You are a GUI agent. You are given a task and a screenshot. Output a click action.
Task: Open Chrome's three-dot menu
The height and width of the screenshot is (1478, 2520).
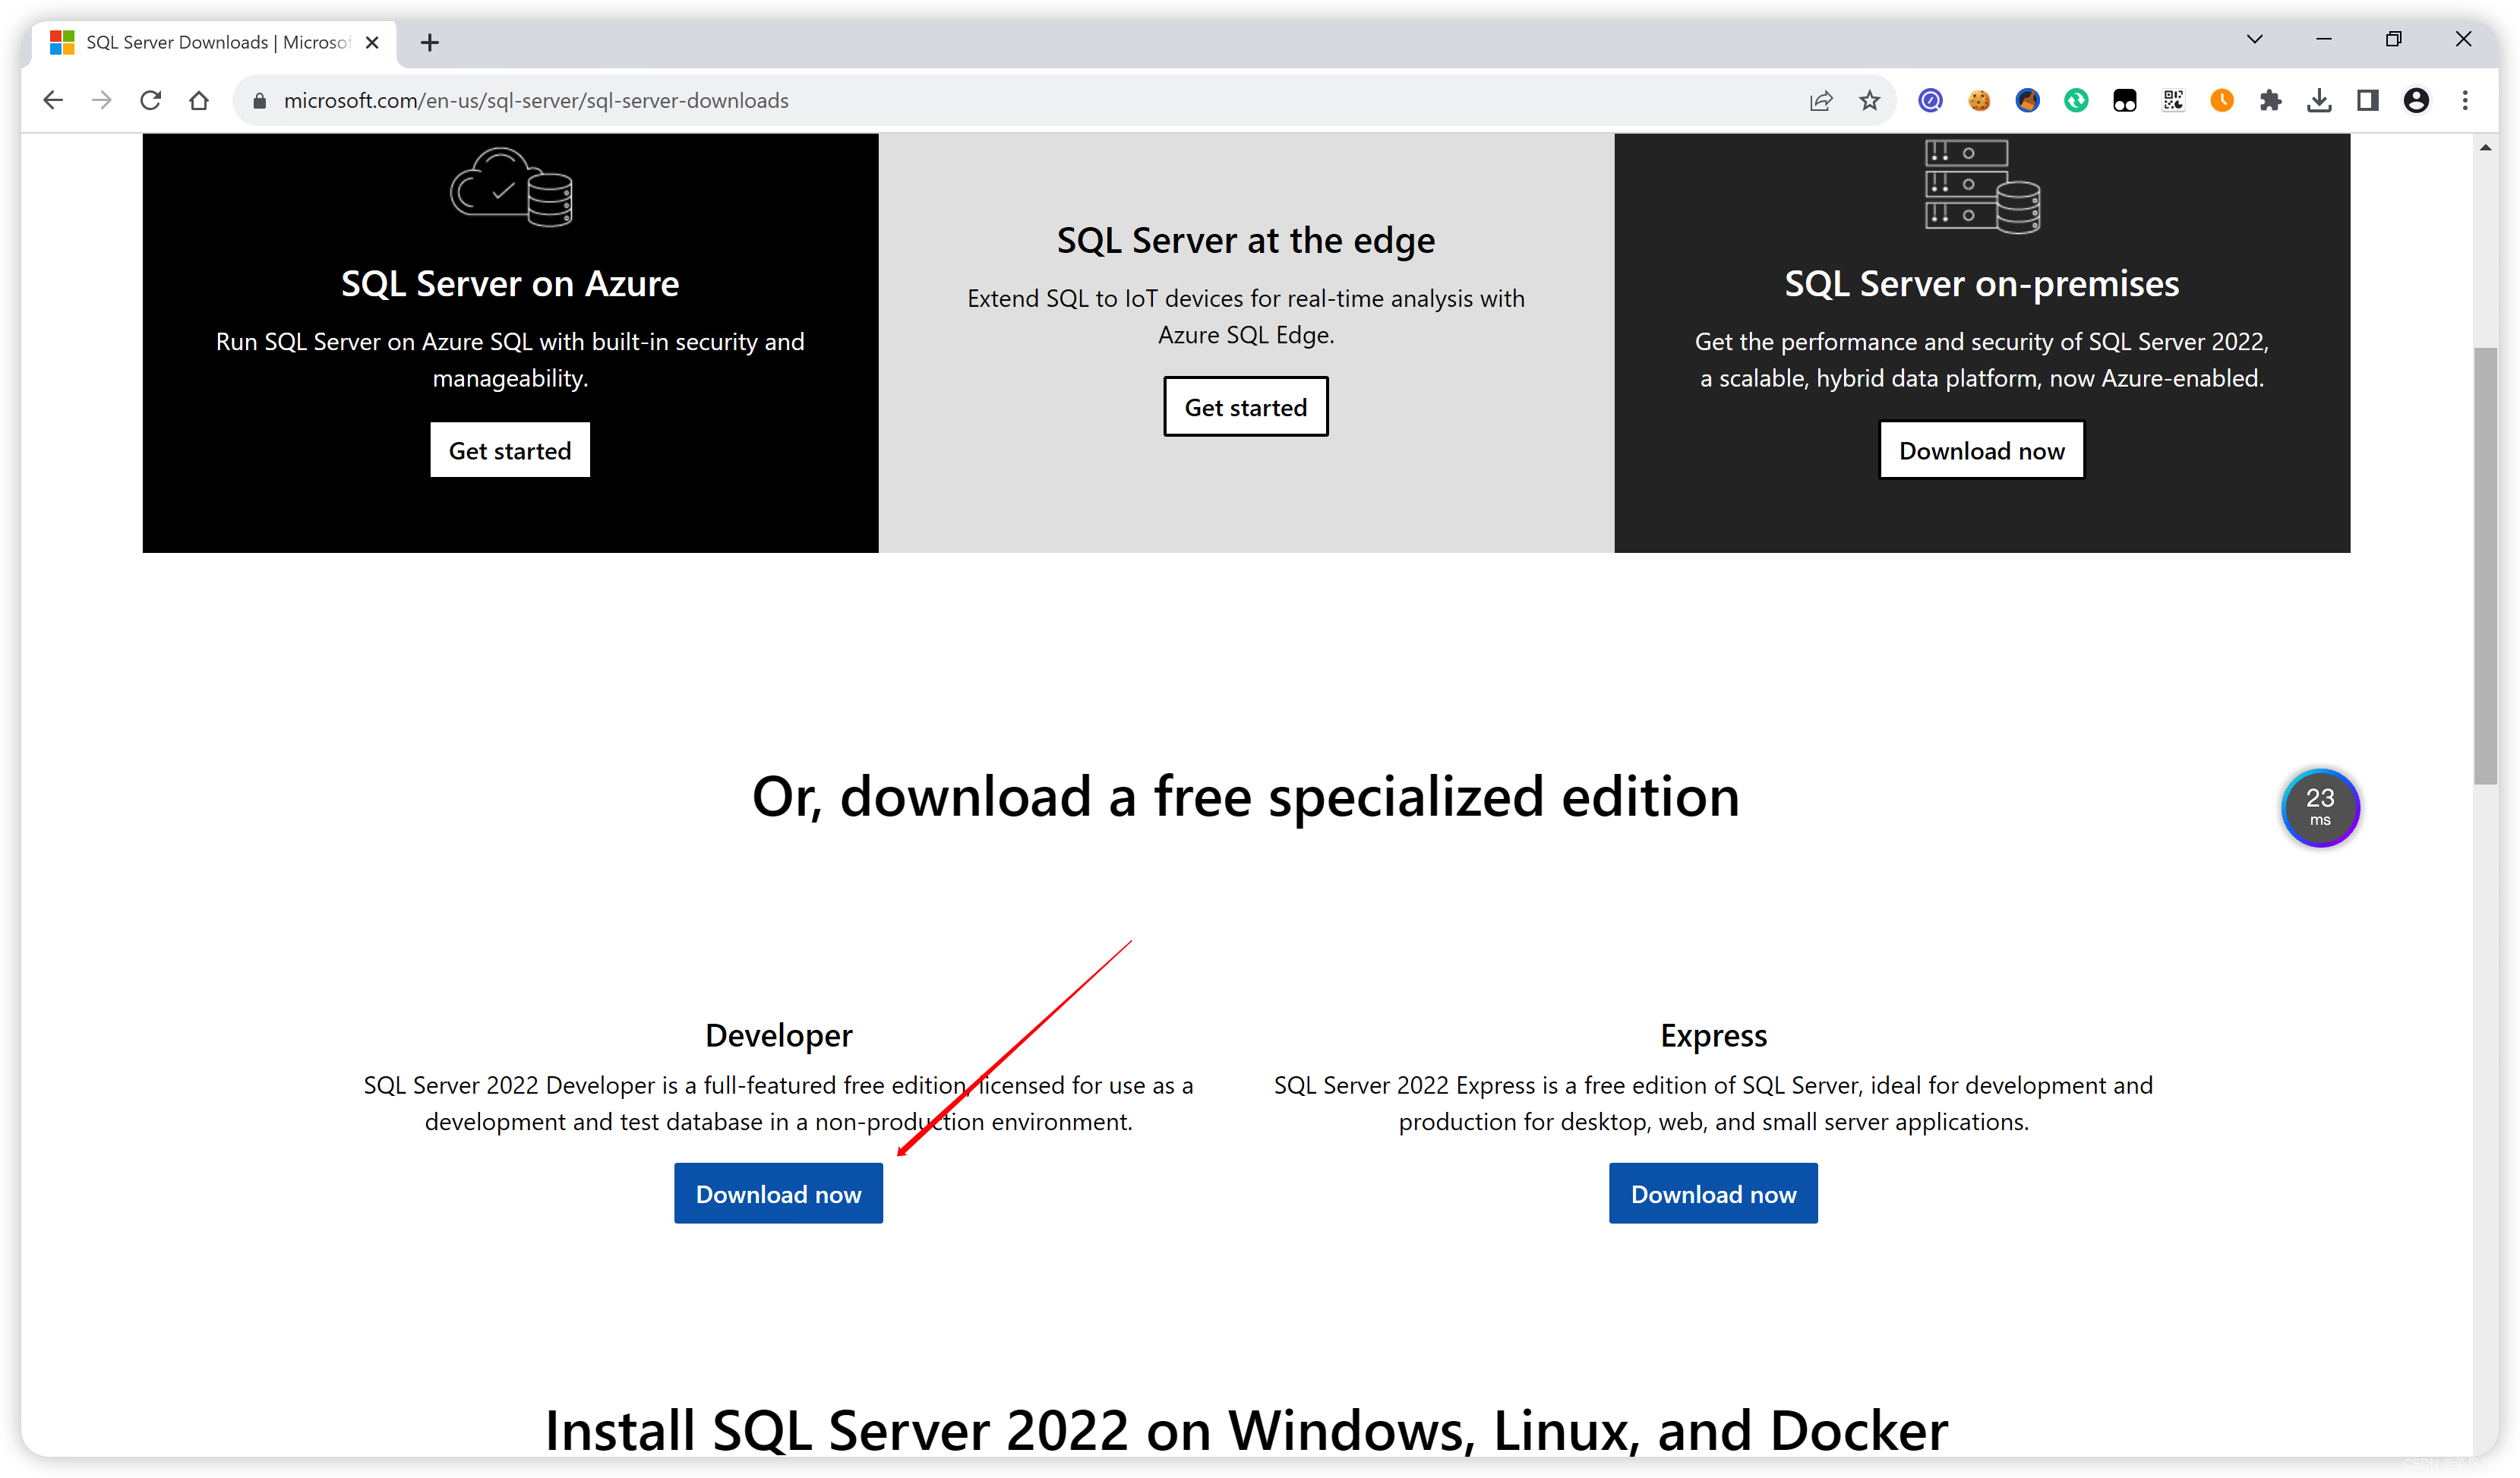coord(2465,100)
